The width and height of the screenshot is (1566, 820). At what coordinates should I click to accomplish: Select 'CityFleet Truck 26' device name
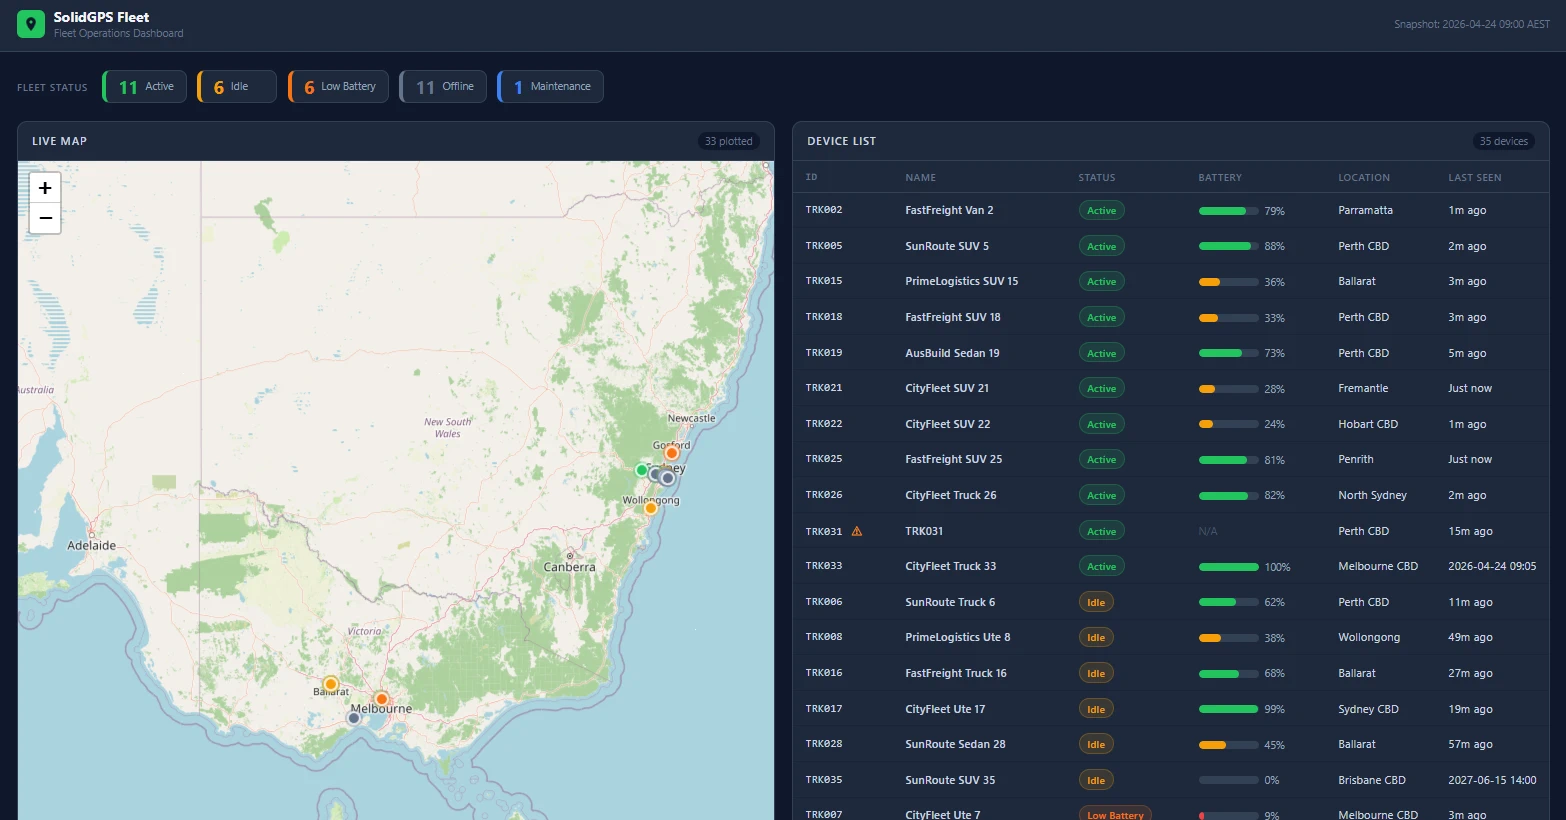950,495
